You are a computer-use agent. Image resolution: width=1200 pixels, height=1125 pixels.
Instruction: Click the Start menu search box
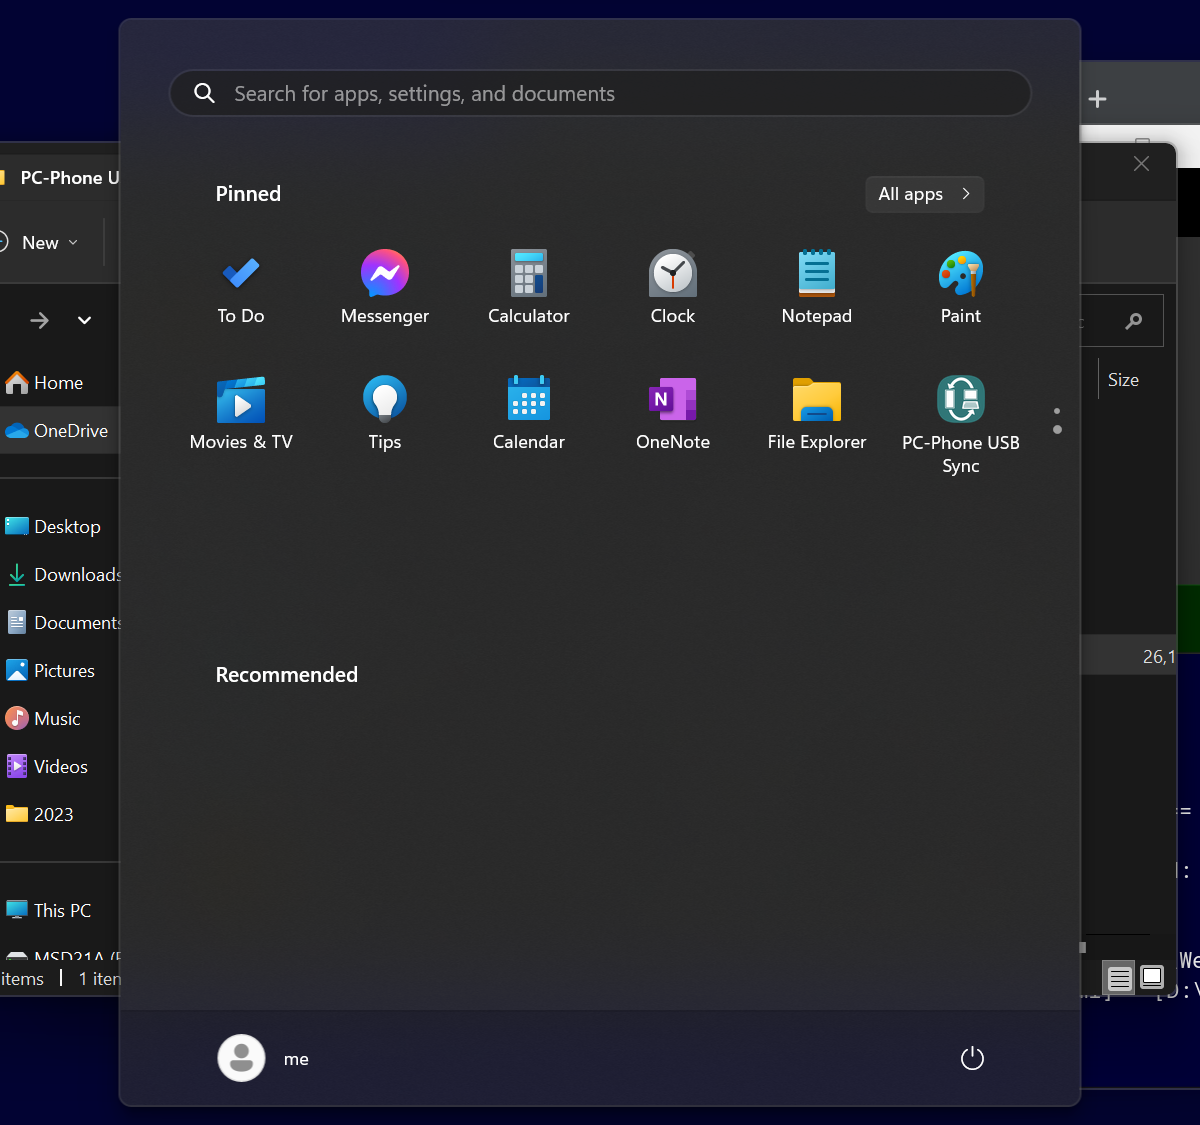[600, 94]
